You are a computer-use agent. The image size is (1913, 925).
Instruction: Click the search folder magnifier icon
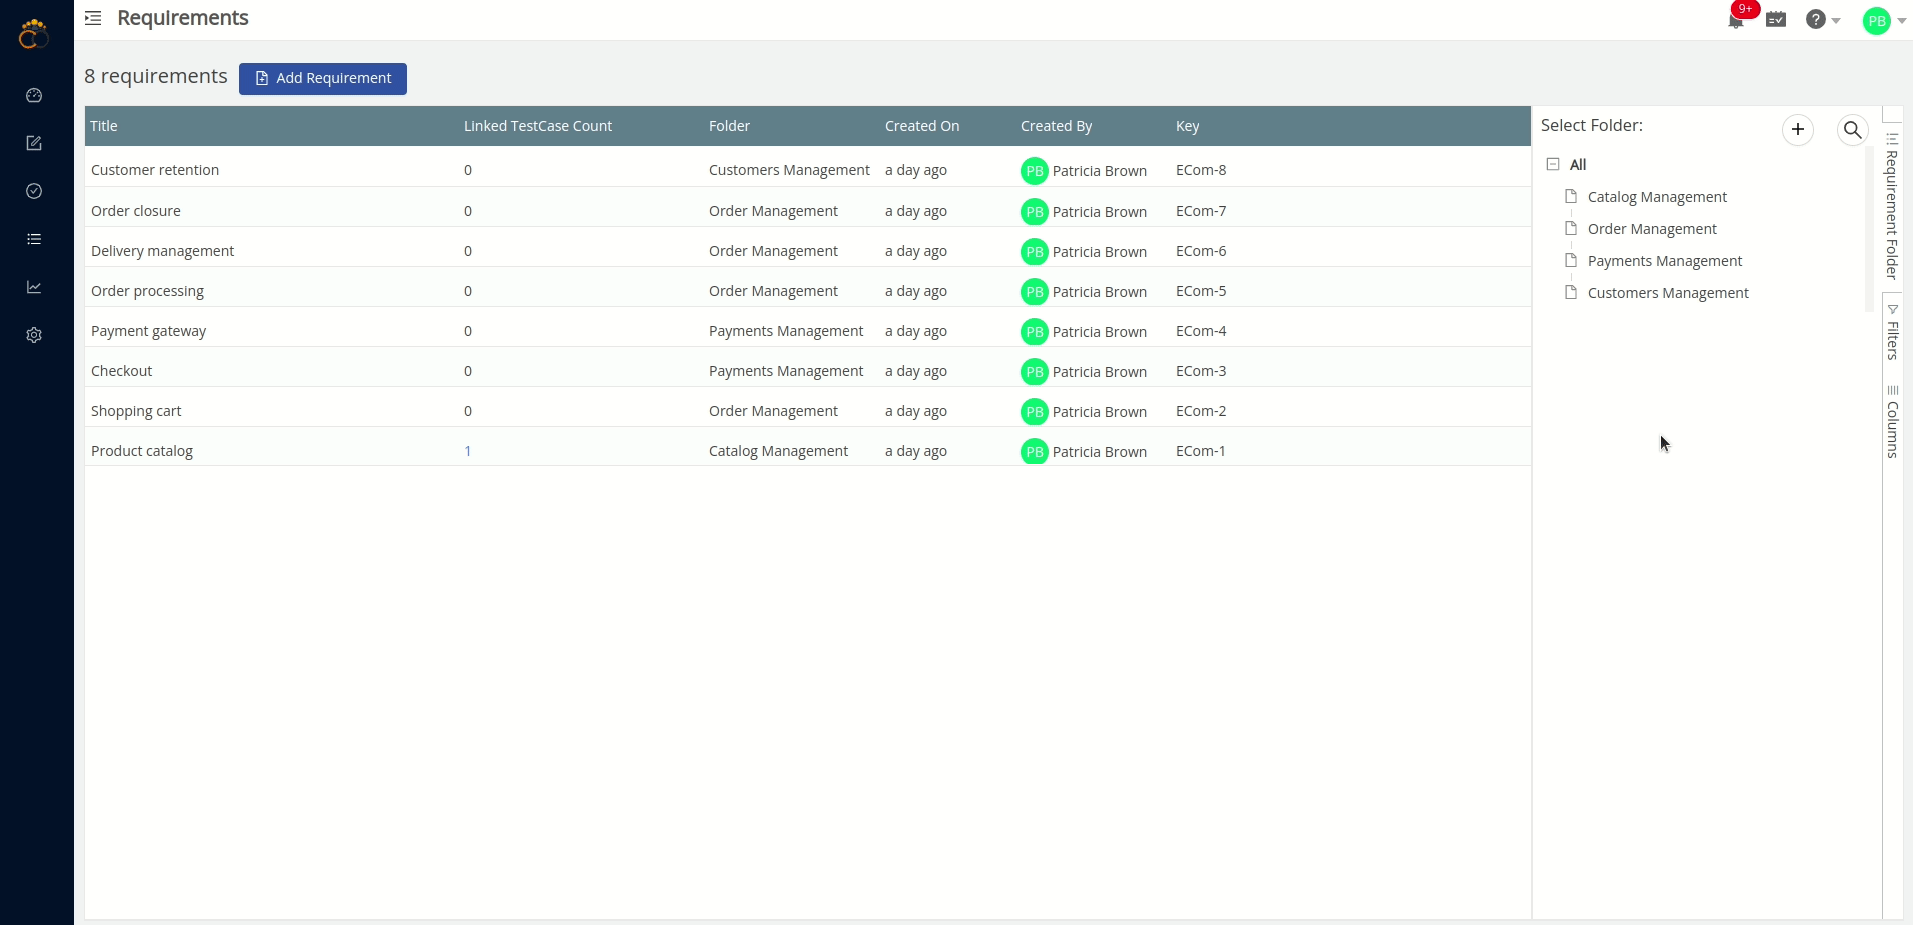(x=1853, y=129)
